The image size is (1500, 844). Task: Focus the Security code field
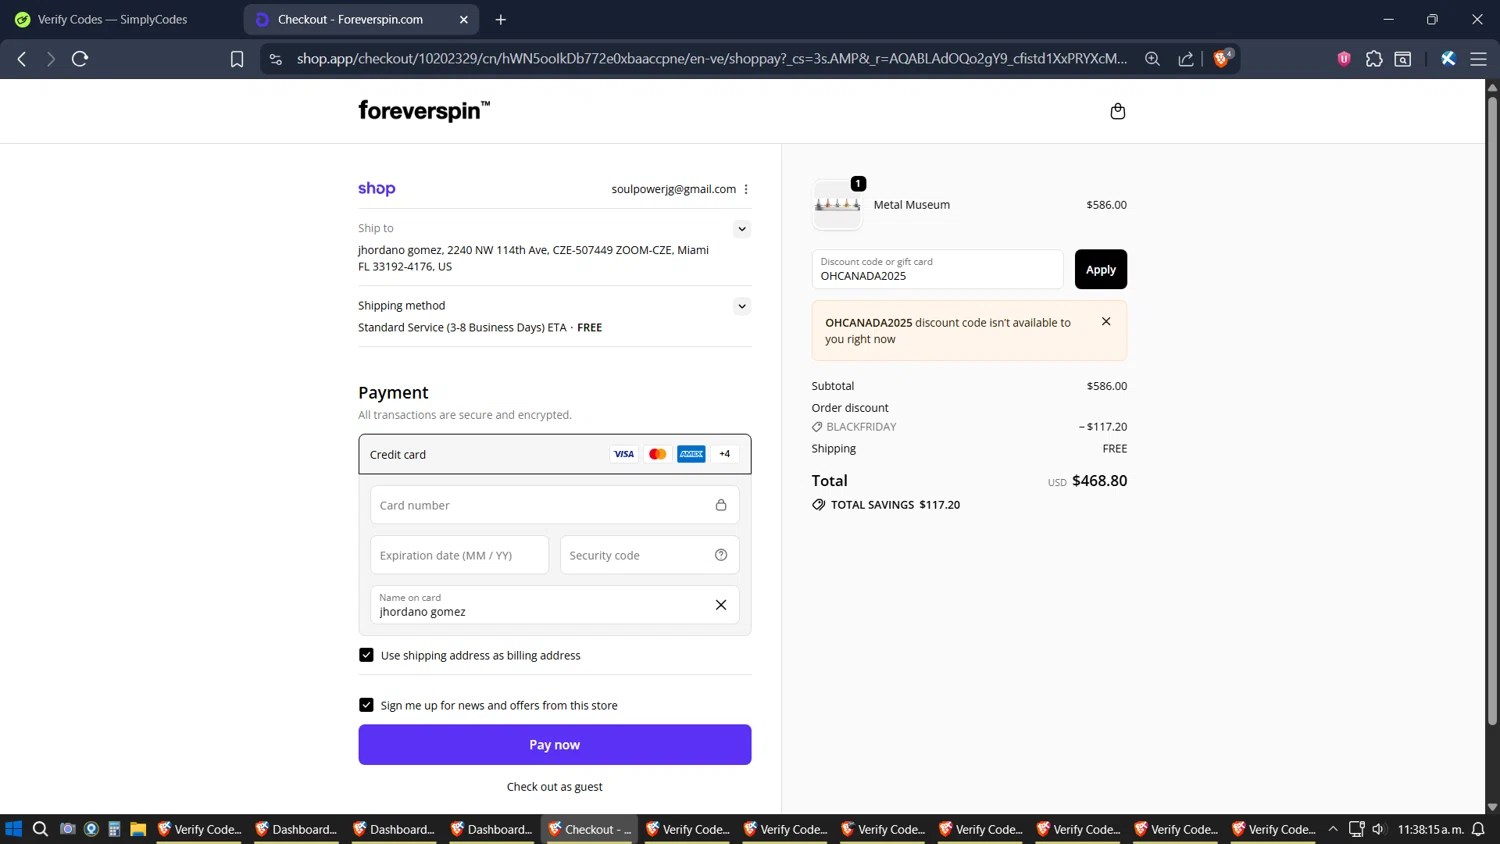(650, 555)
